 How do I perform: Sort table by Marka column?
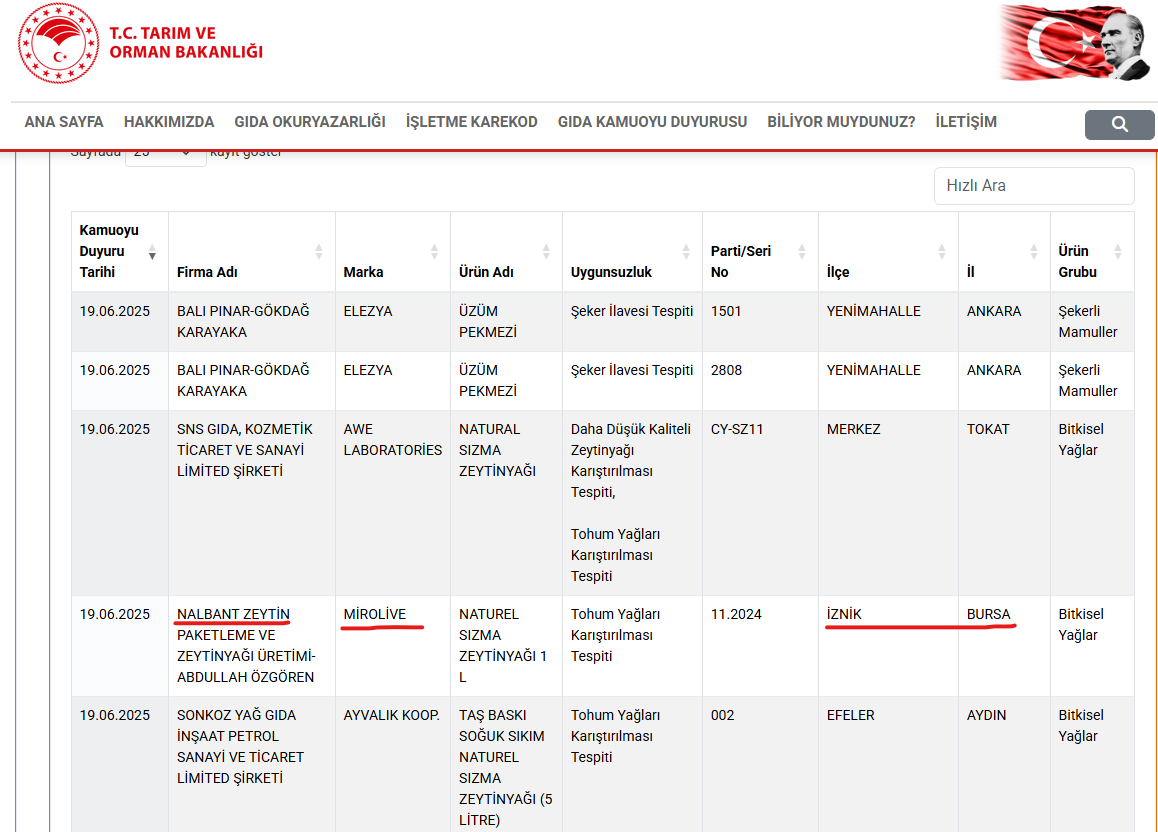(434, 251)
